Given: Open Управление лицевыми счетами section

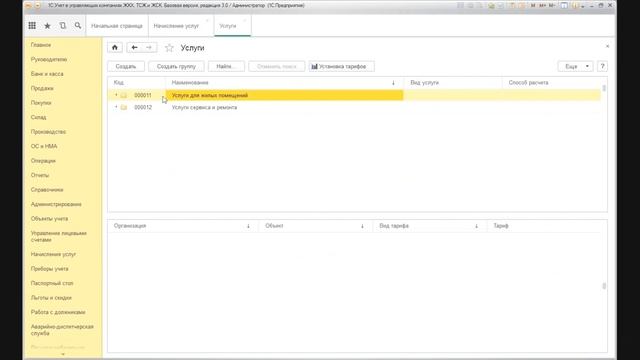Looking at the screenshot, I should (x=59, y=236).
